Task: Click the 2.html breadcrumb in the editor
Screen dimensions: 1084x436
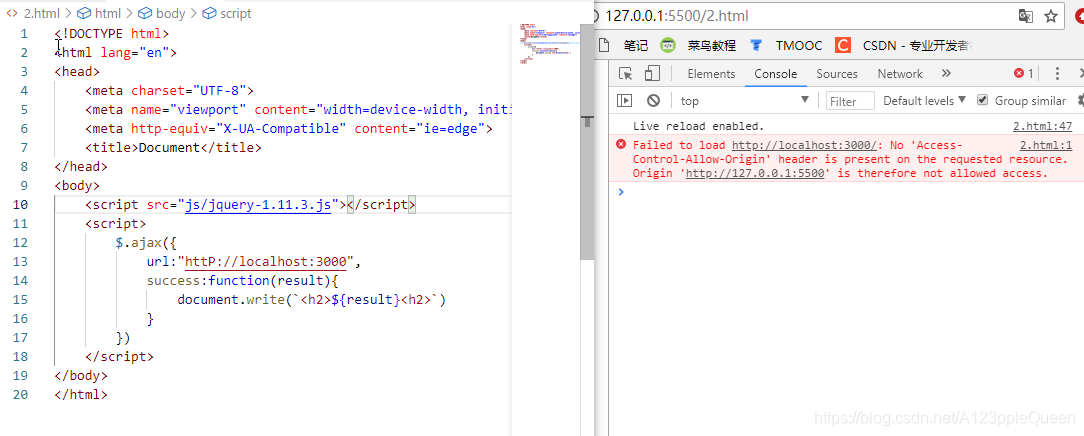Action: [40, 13]
